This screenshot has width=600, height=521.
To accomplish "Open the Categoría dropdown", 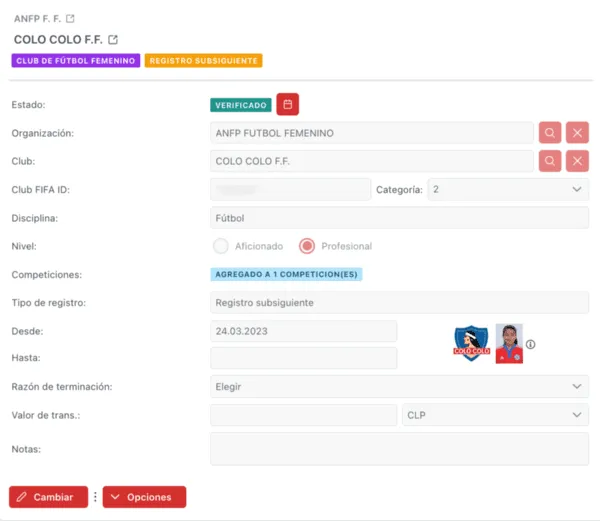I will [x=508, y=189].
